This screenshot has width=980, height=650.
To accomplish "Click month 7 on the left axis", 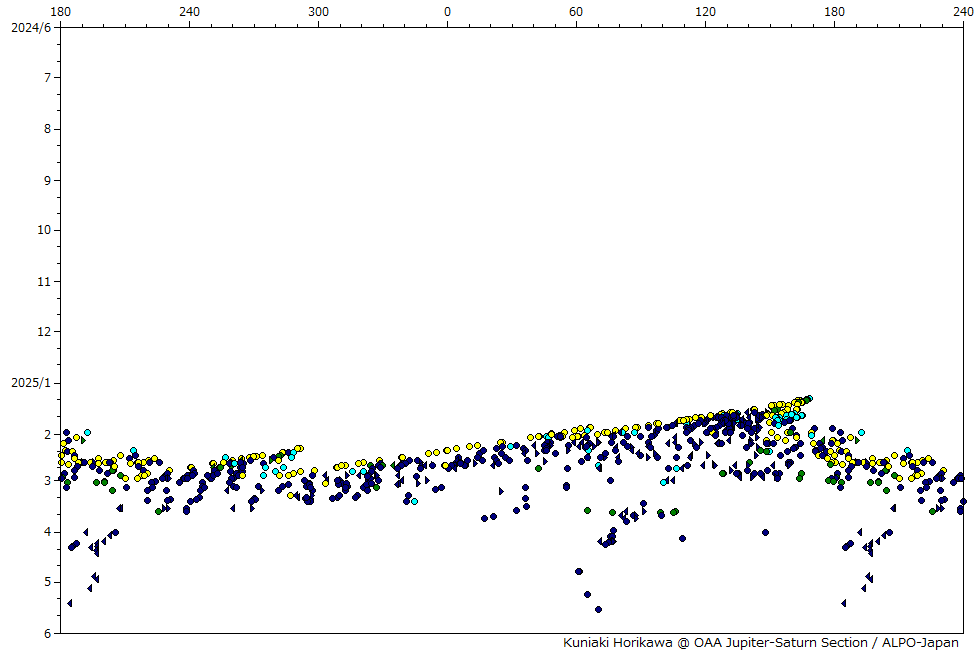I will click(x=46, y=78).
